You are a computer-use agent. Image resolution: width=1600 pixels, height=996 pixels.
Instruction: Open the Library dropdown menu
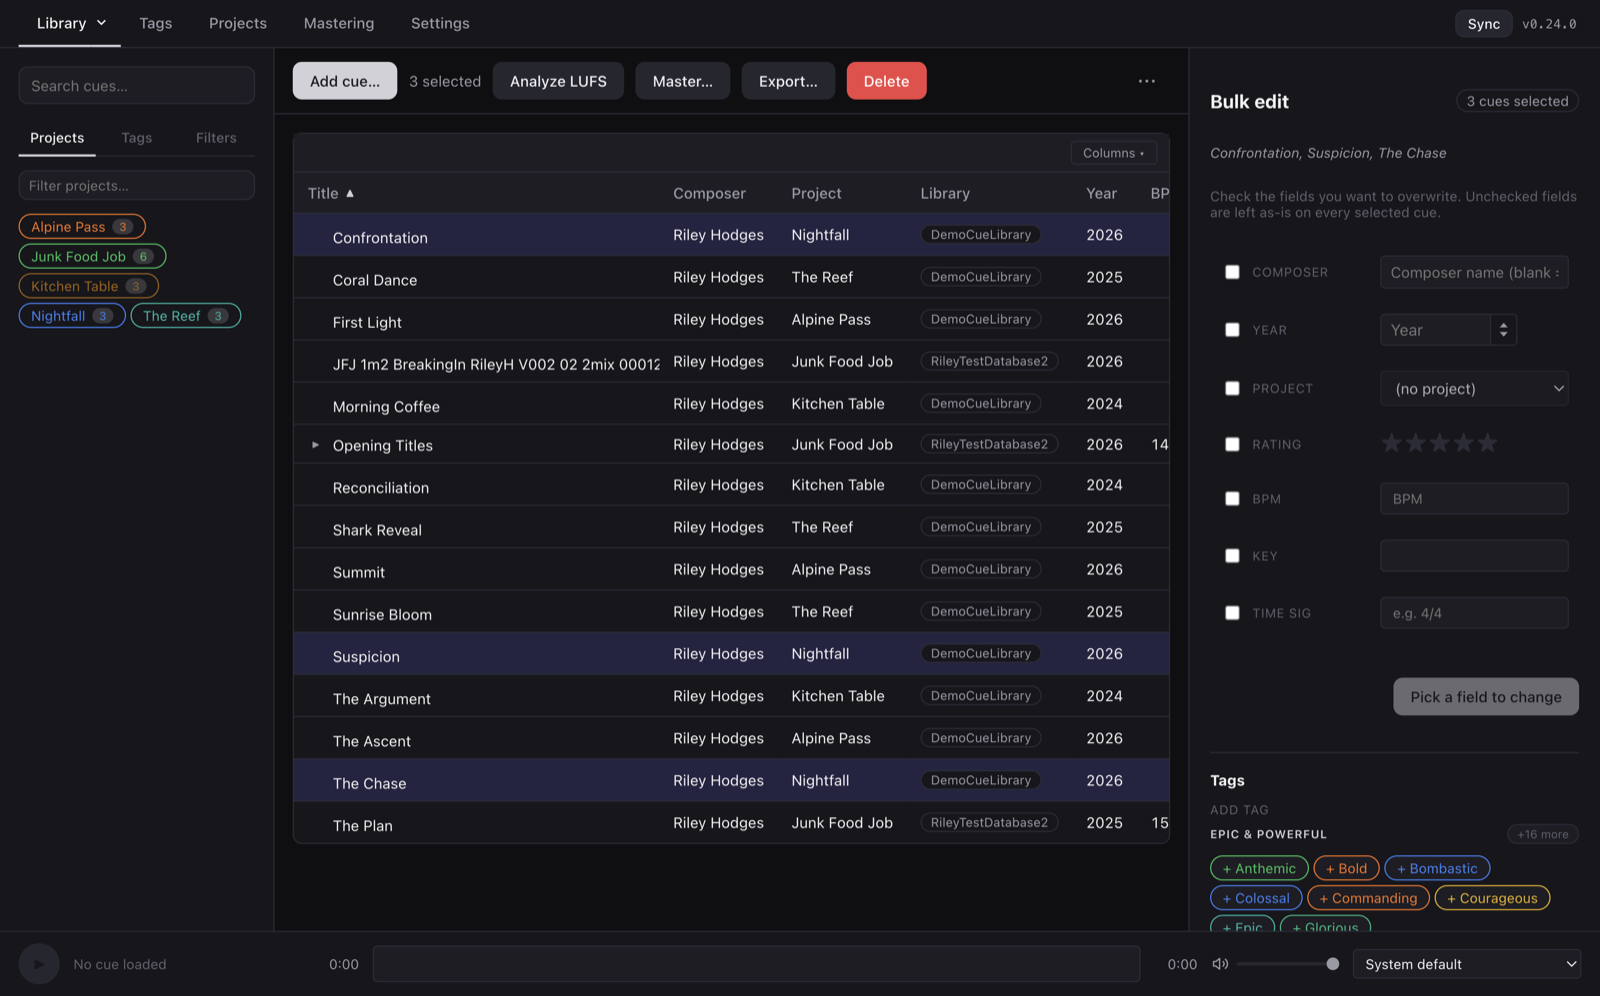[x=70, y=23]
